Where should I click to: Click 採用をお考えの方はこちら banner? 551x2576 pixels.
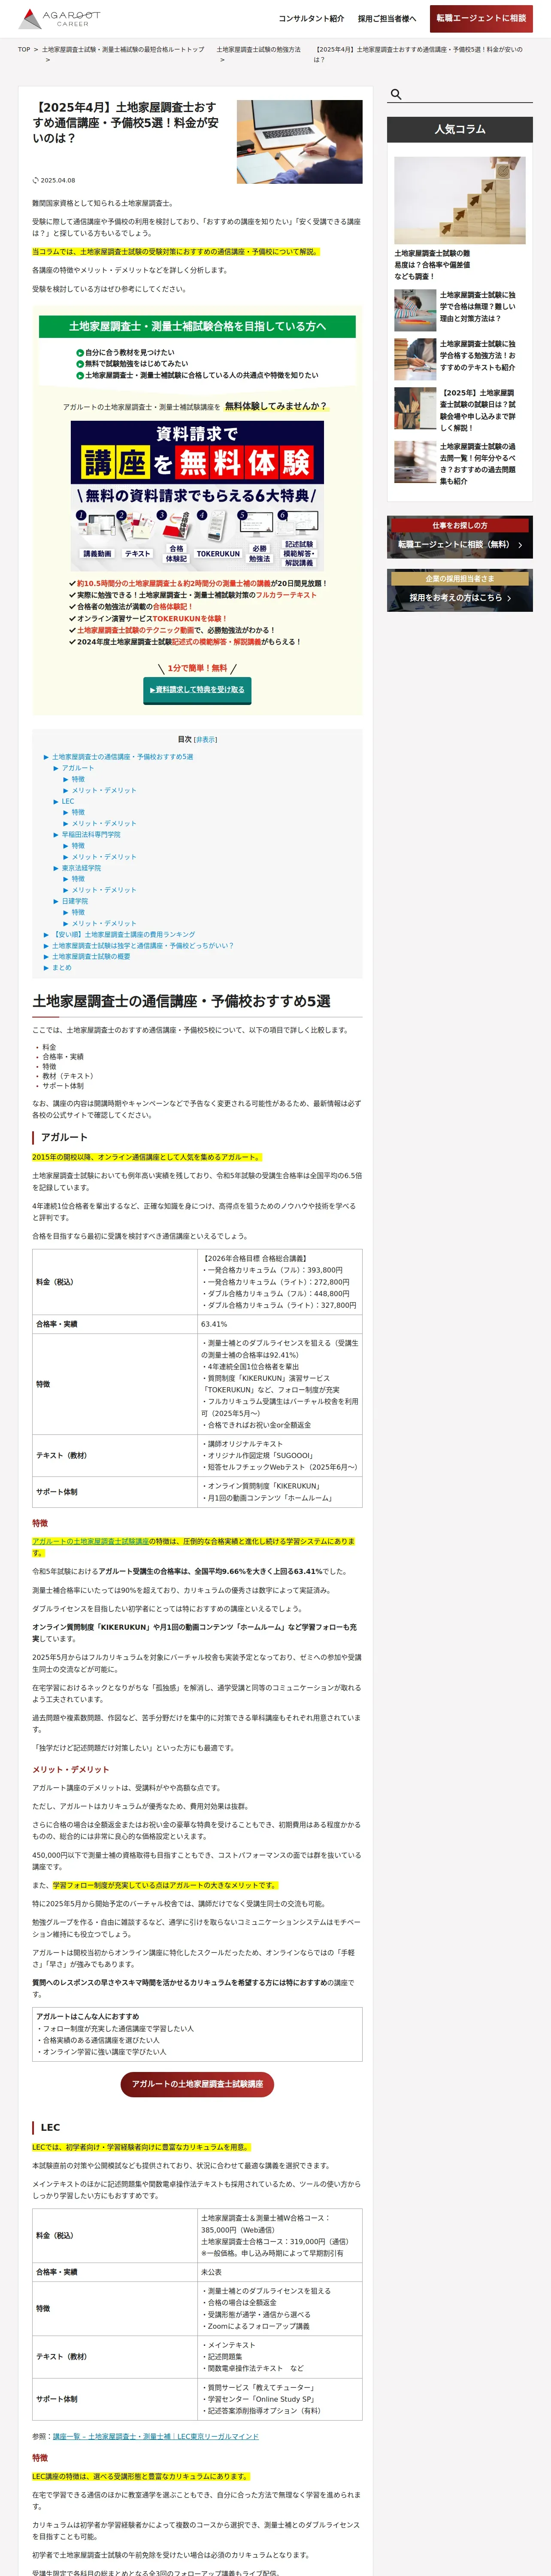point(460,590)
